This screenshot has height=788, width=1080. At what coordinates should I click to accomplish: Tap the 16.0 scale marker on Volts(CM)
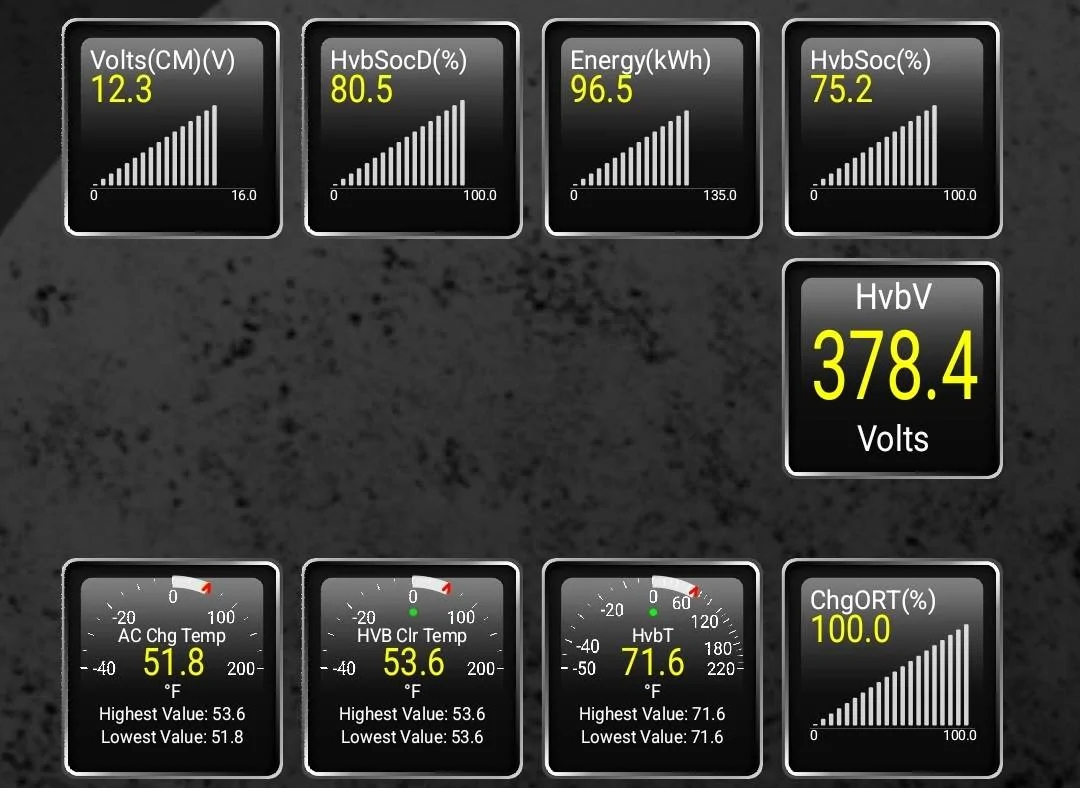[242, 196]
